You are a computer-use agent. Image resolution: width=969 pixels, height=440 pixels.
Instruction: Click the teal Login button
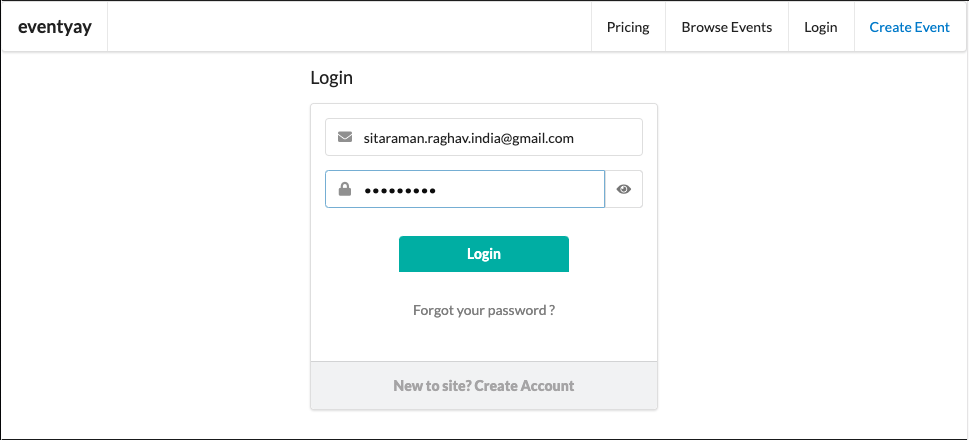tap(484, 254)
